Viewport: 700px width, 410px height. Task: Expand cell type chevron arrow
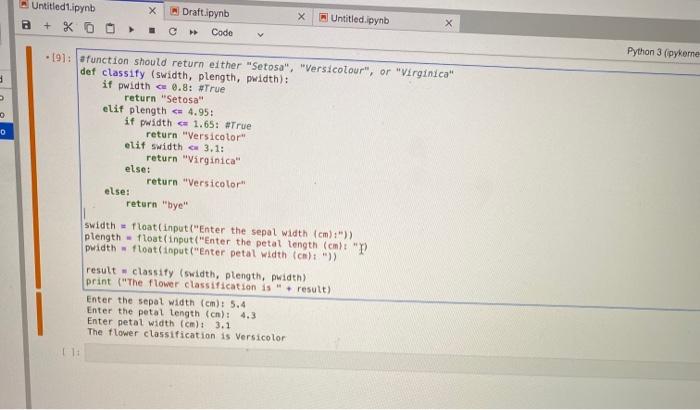click(x=260, y=34)
